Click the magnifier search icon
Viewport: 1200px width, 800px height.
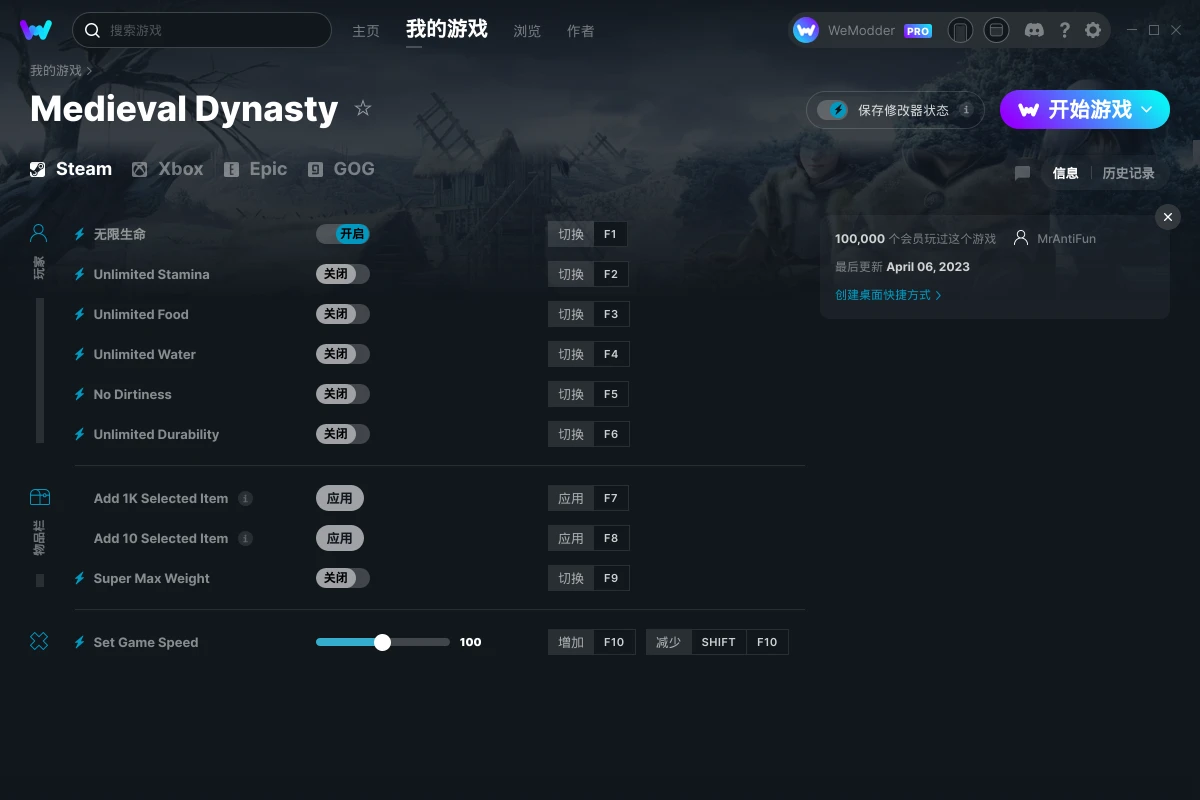(93, 30)
